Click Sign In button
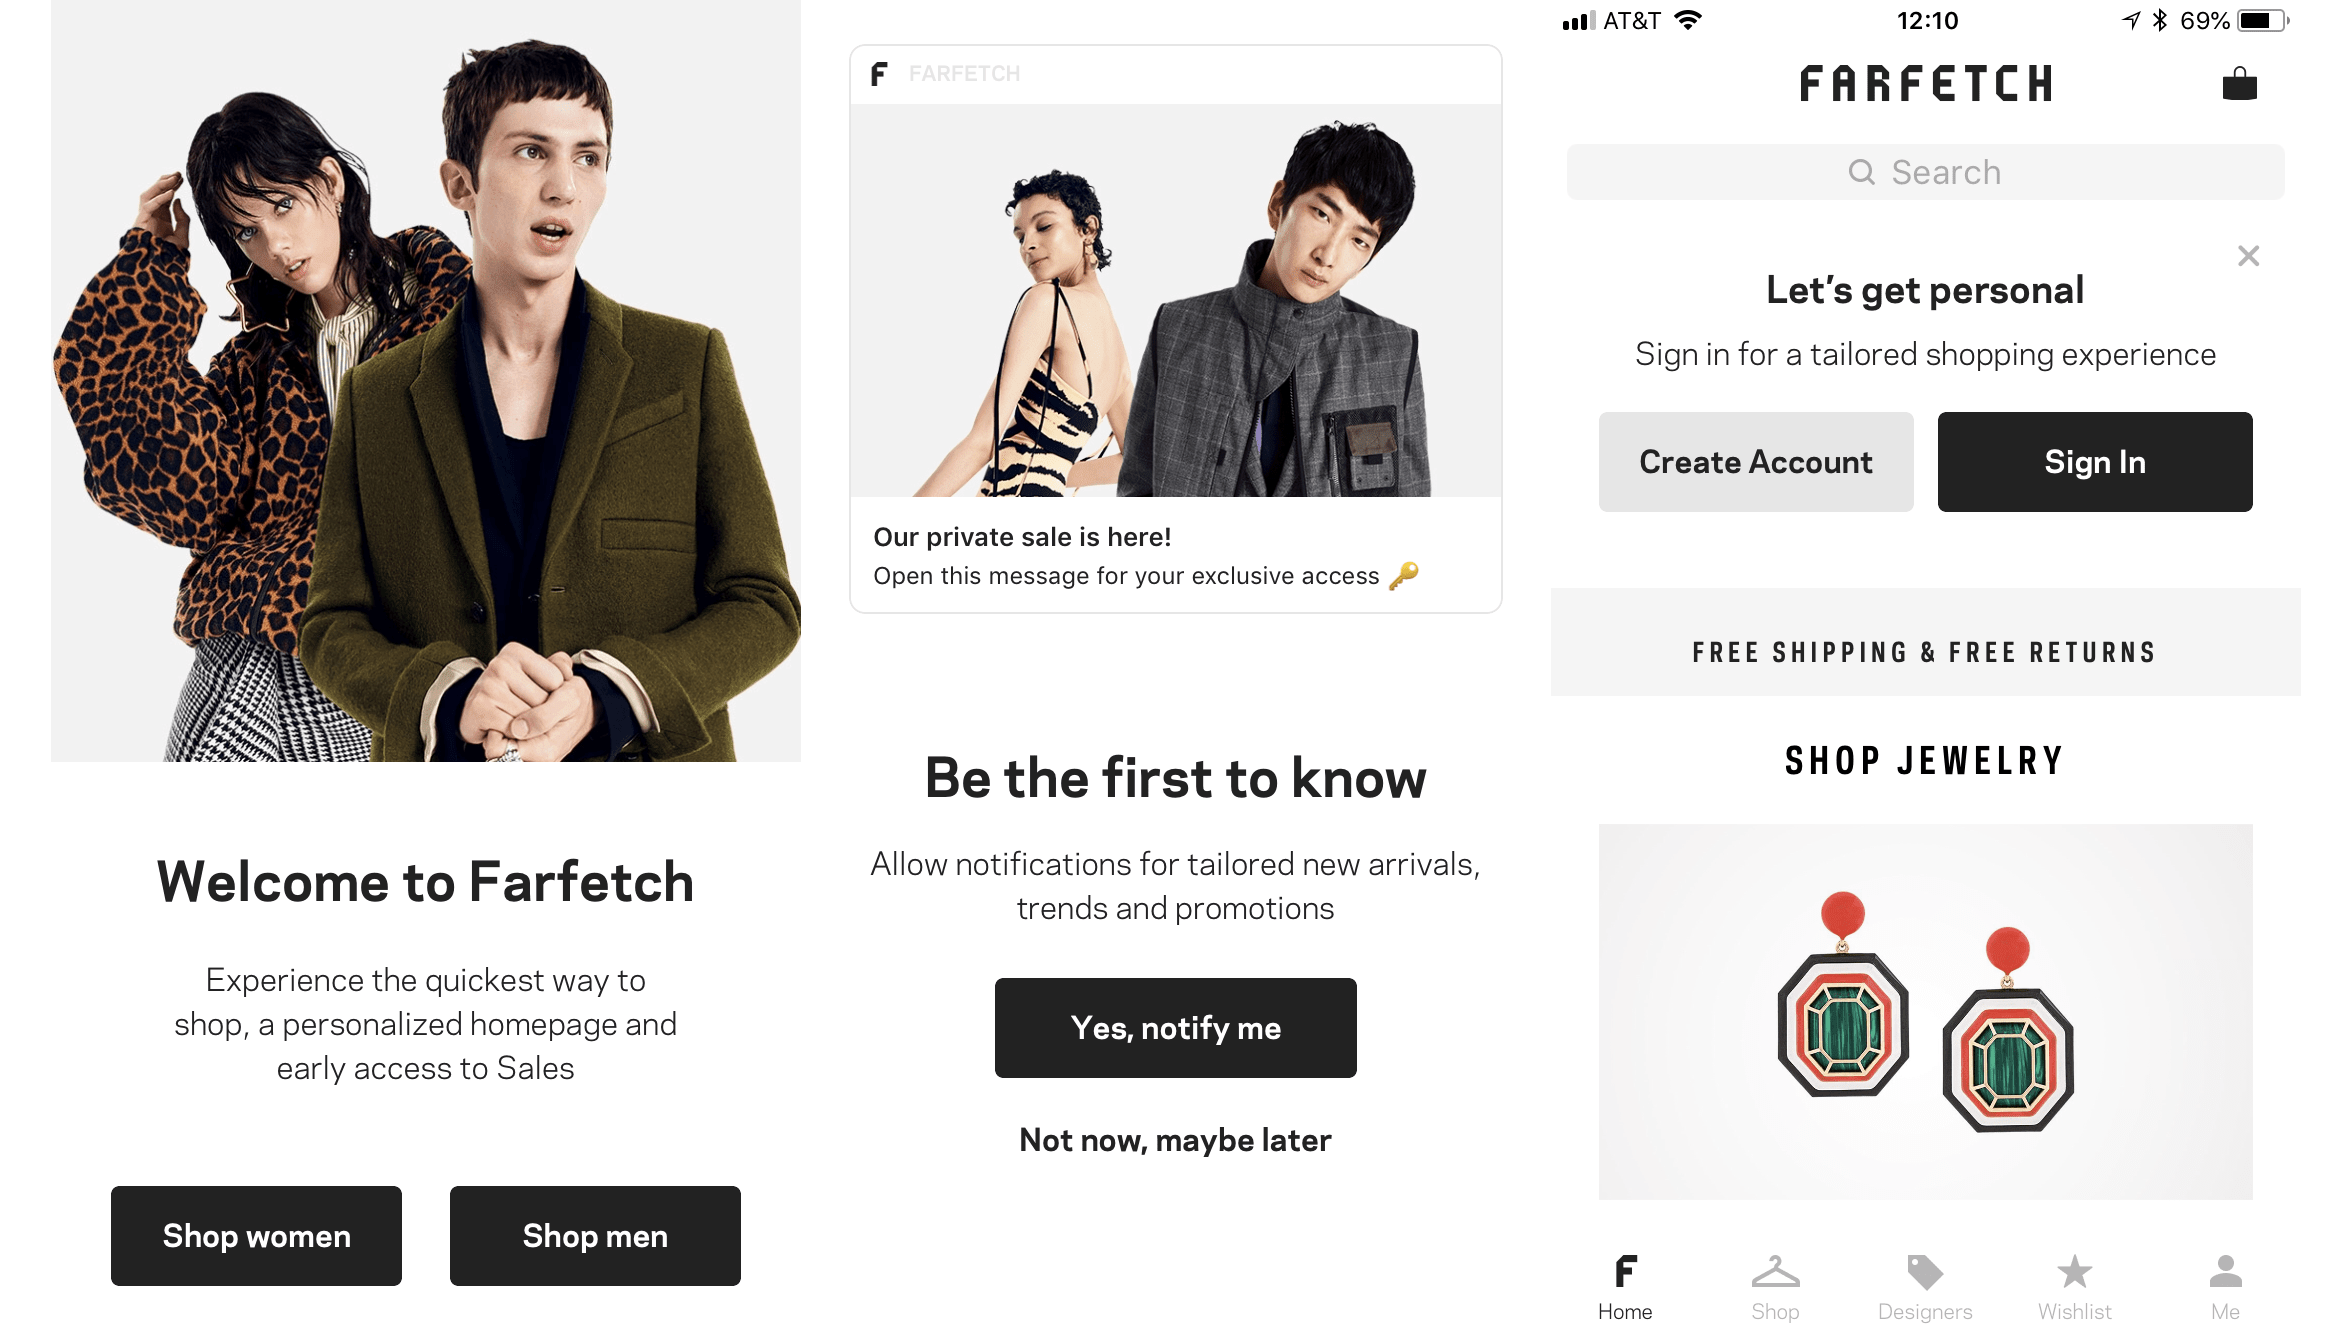This screenshot has width=2344, height=1334. click(x=2093, y=462)
